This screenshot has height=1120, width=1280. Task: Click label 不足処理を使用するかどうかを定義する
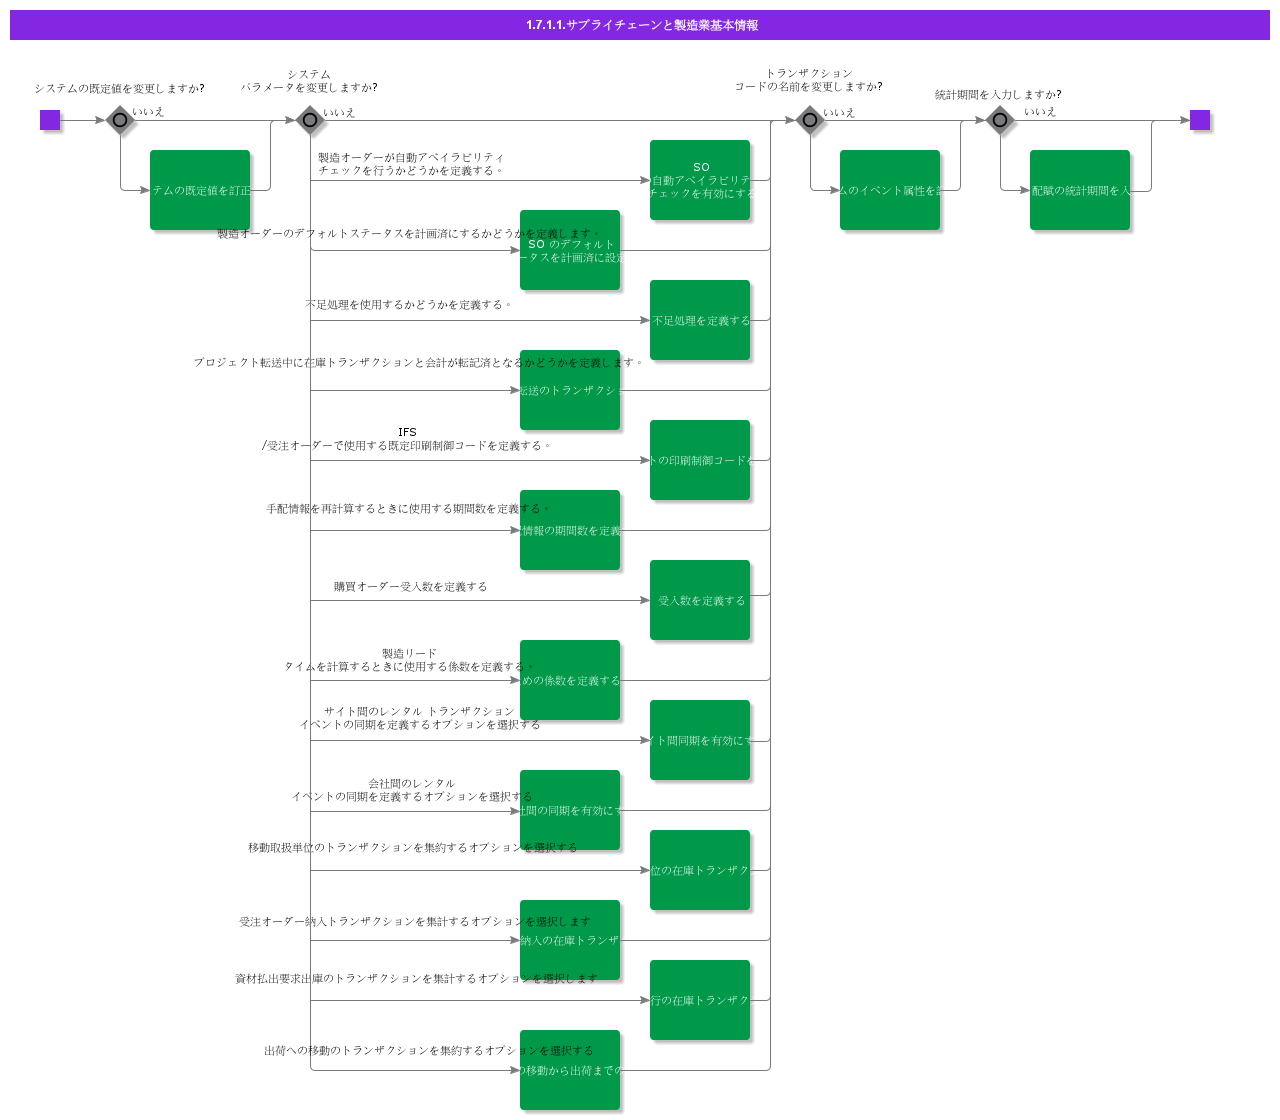click(x=409, y=304)
